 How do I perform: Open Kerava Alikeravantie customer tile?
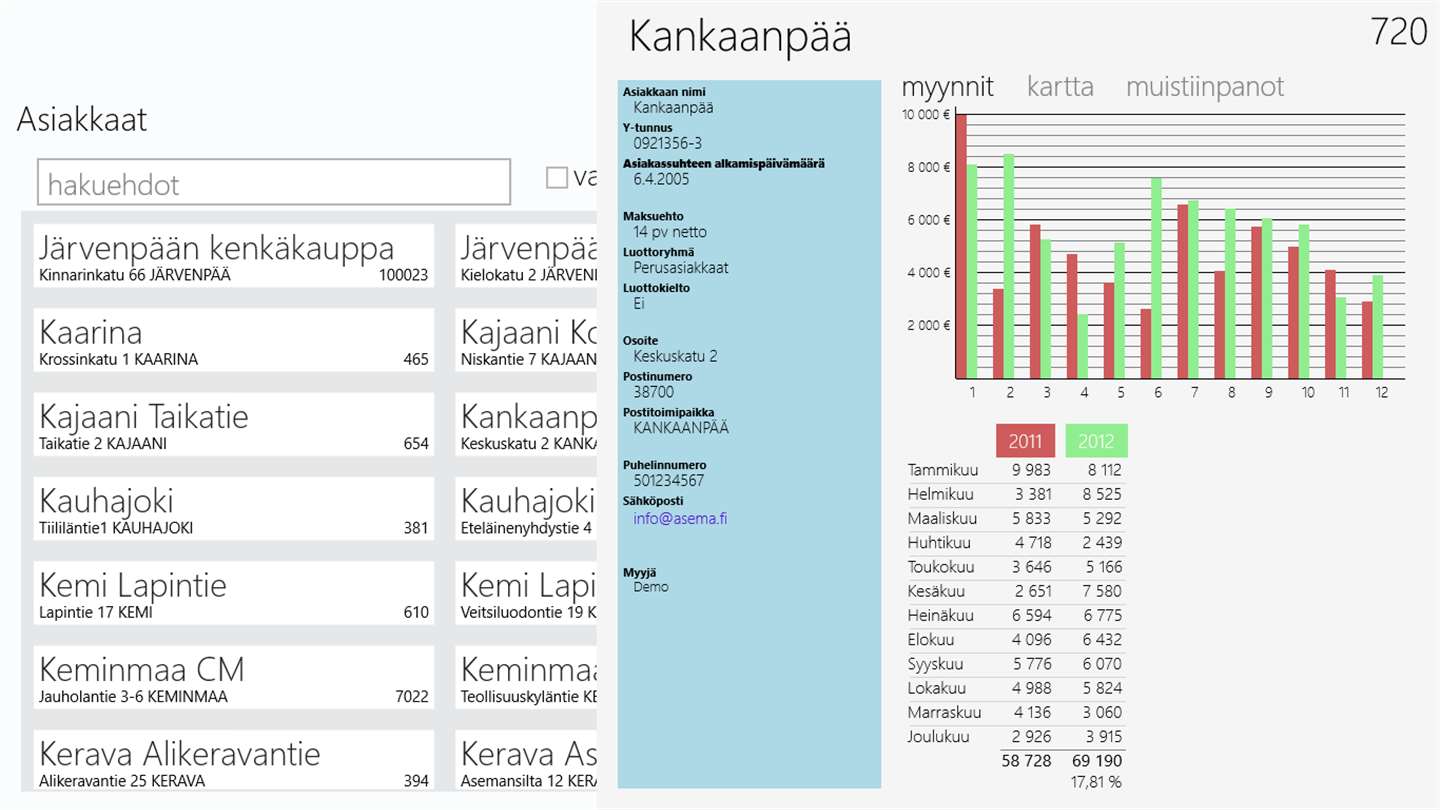(x=234, y=762)
